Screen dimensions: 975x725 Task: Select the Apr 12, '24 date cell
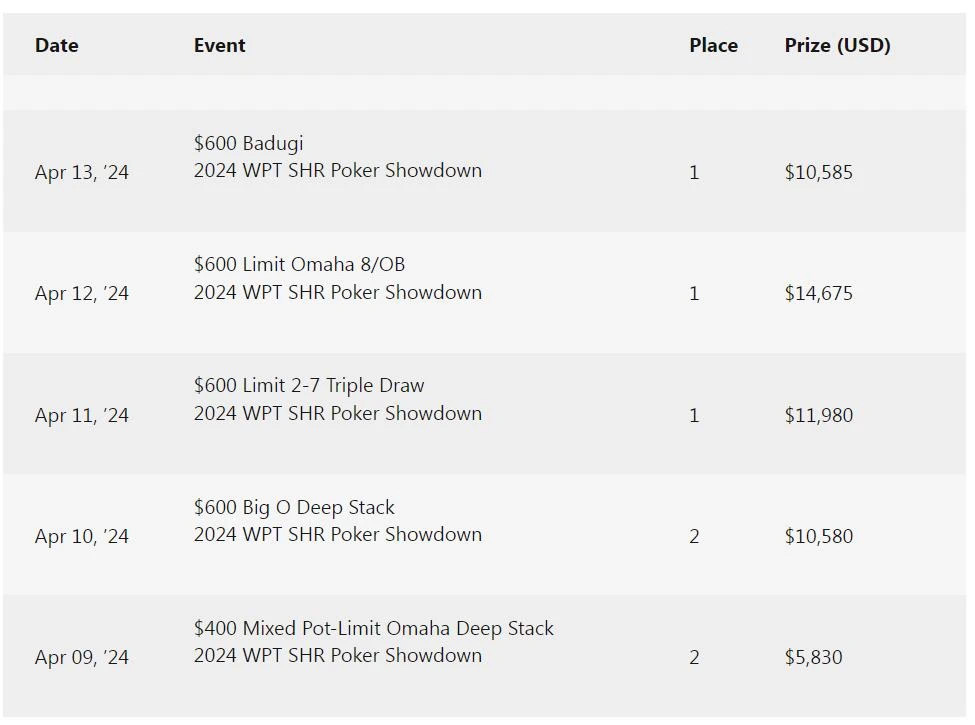(x=82, y=294)
